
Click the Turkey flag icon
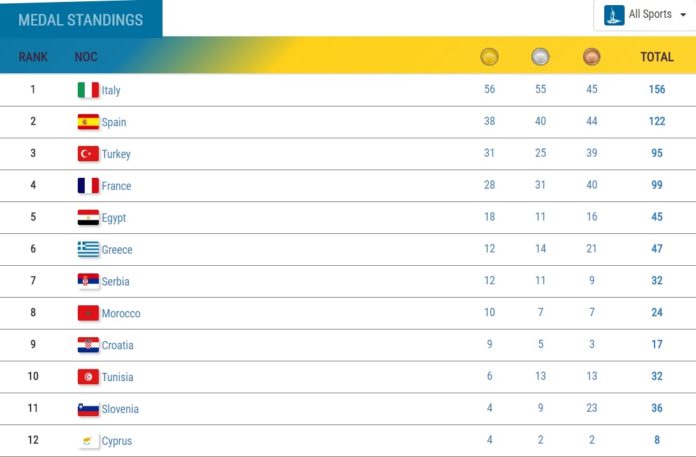[x=88, y=154]
